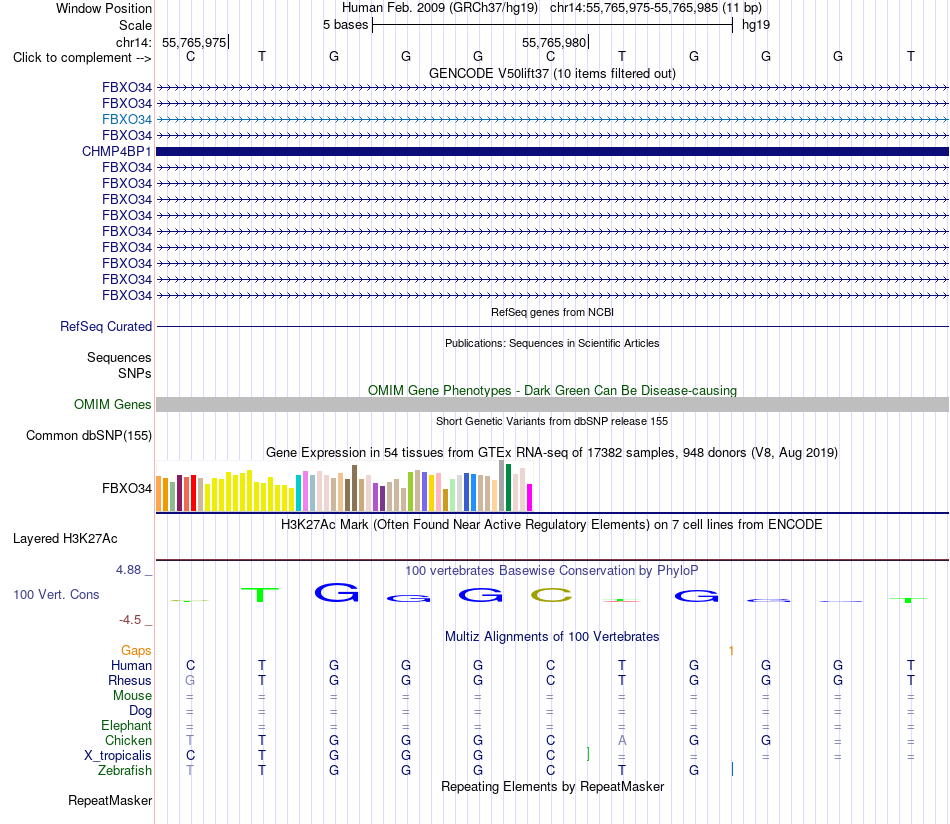Click the gray OMIM Genes item bar
950x824 pixels.
tap(552, 405)
